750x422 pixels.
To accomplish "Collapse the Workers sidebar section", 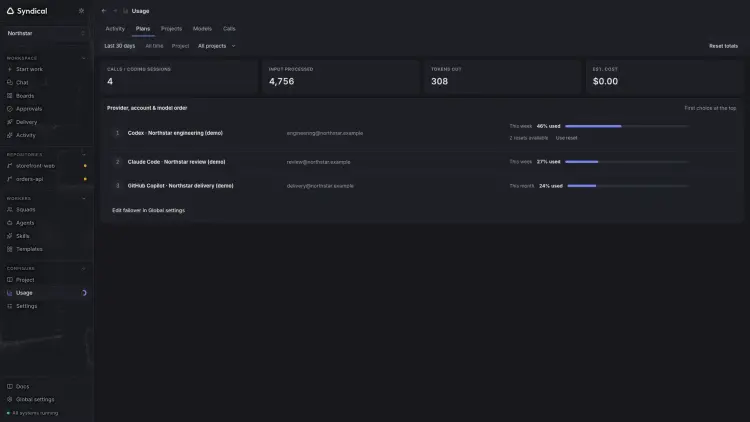I will click(84, 198).
